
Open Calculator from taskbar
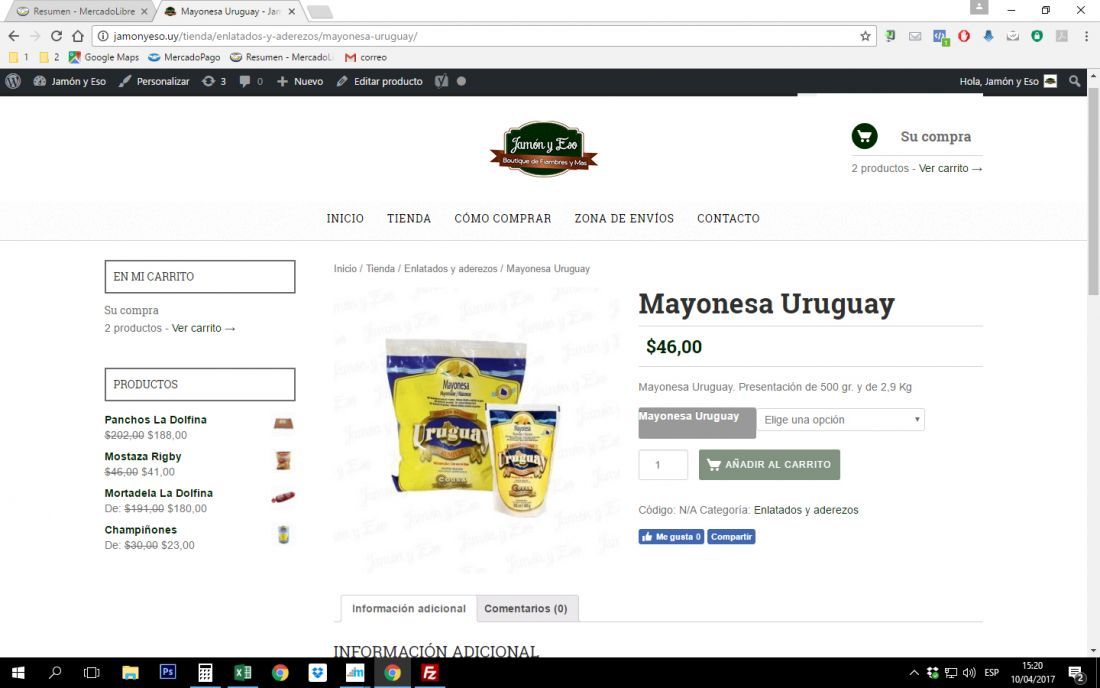point(205,673)
